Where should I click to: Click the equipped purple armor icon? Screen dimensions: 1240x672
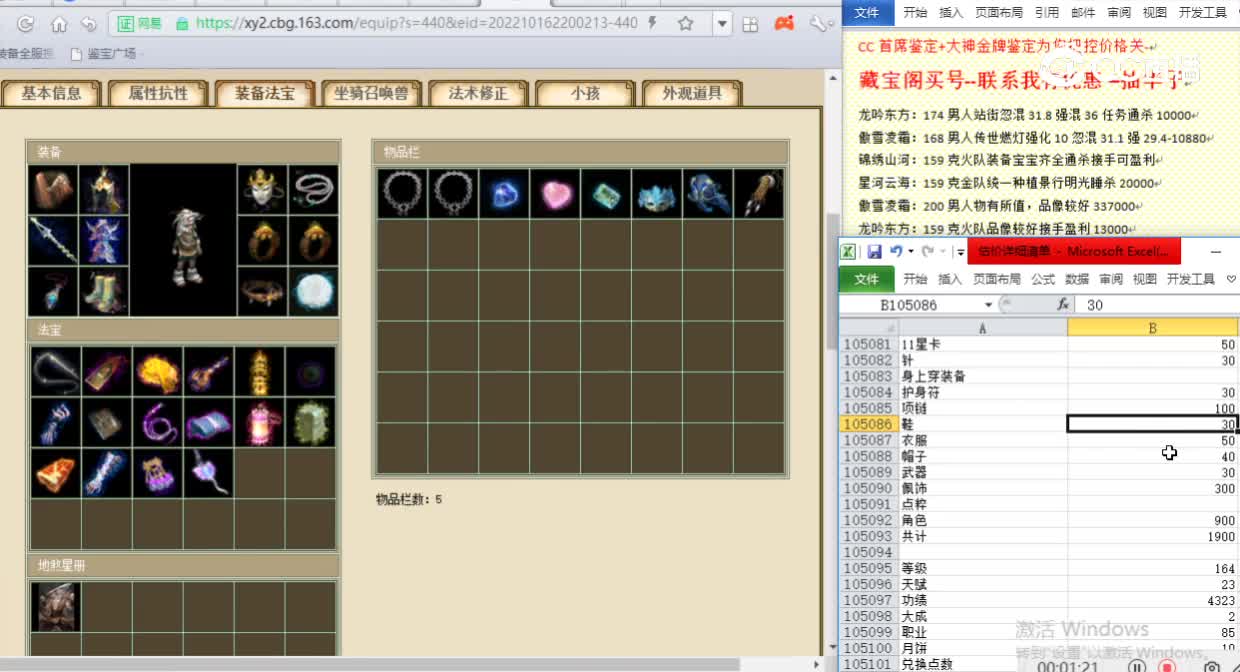click(104, 240)
